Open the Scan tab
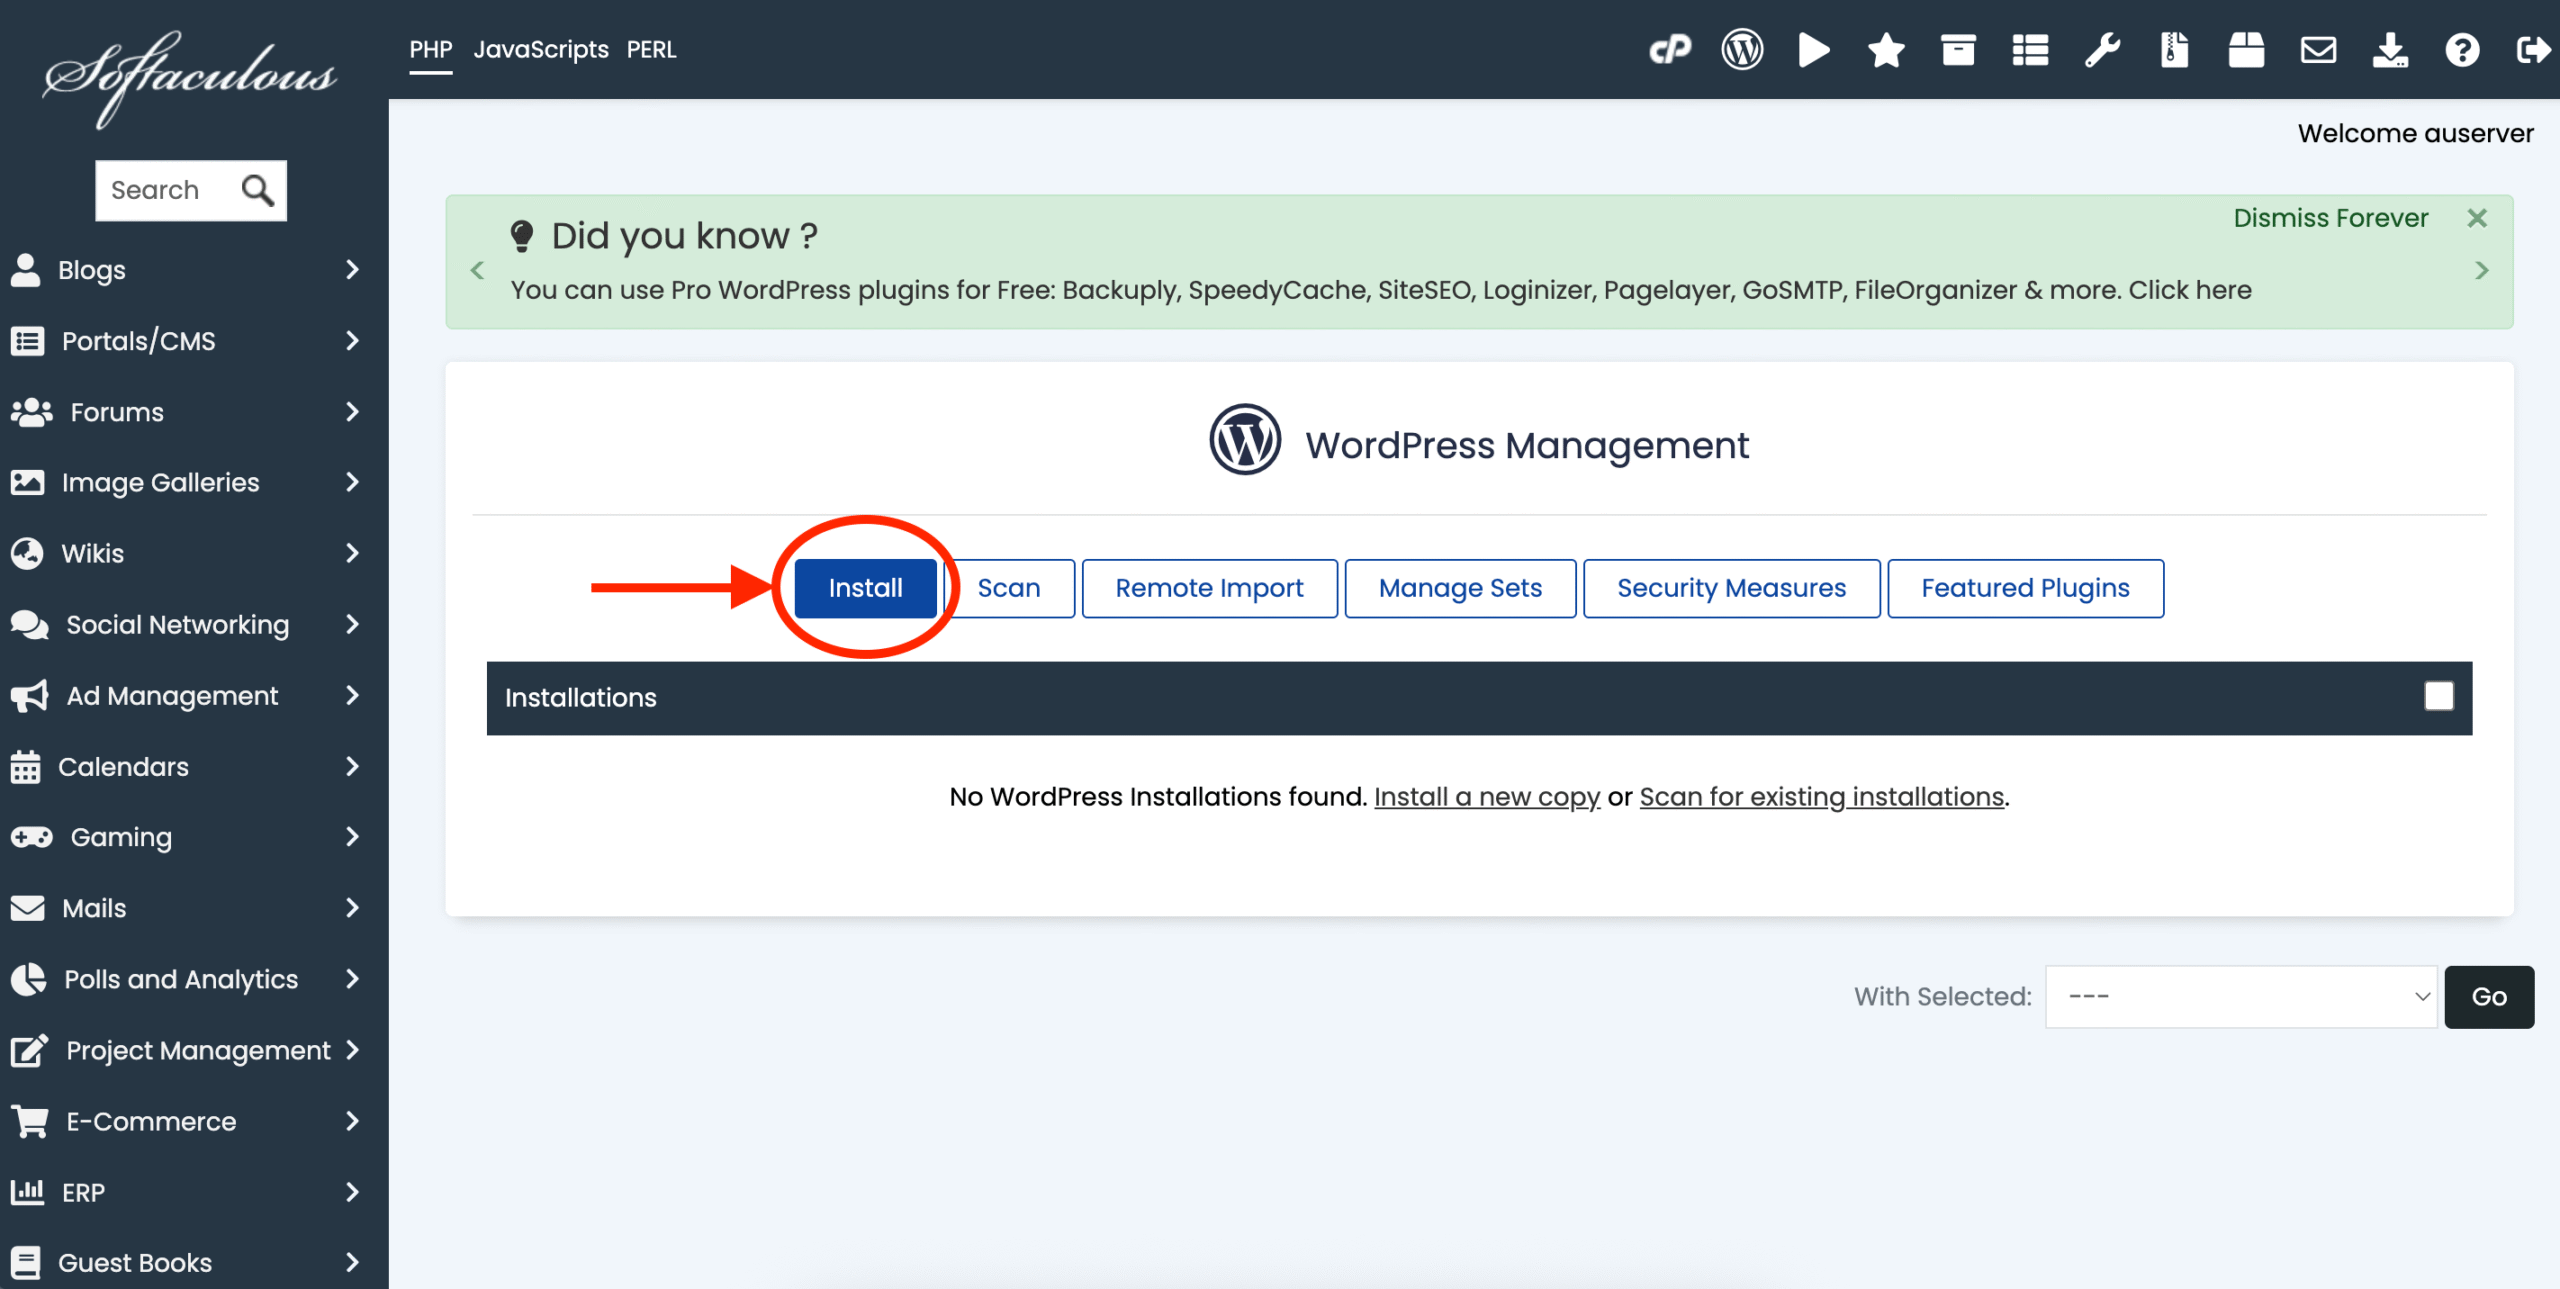 coord(1009,588)
